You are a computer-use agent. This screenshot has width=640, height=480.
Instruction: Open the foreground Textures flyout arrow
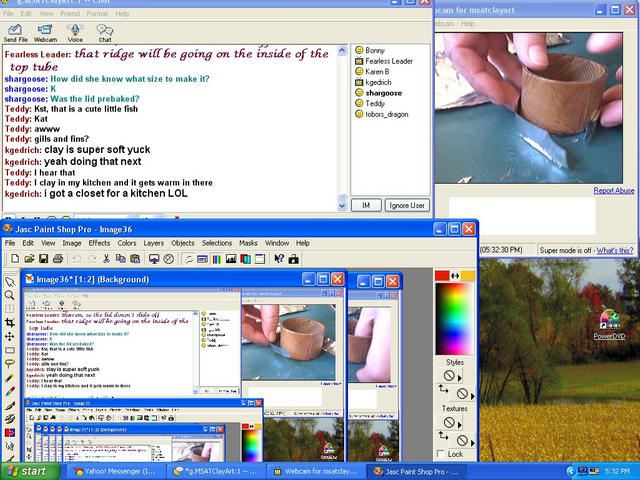point(460,425)
